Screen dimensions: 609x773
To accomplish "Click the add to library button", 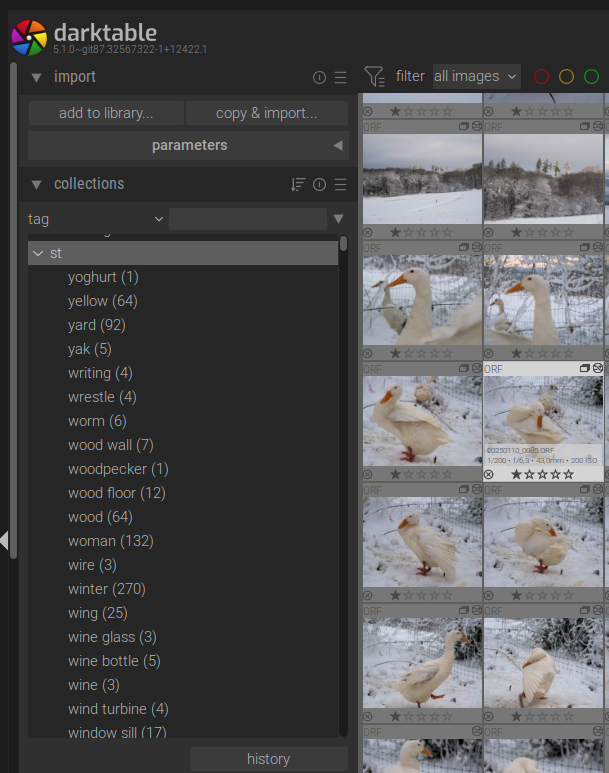I will pyautogui.click(x=106, y=113).
